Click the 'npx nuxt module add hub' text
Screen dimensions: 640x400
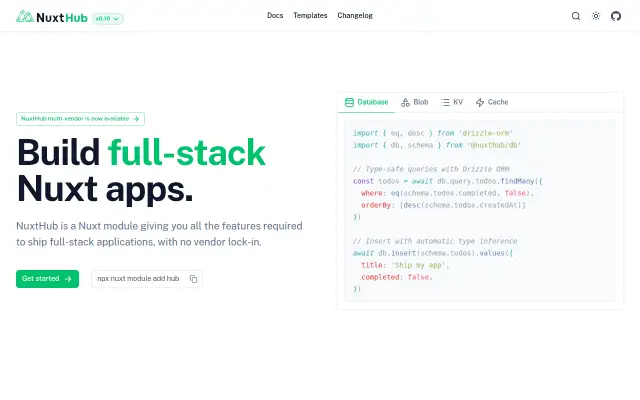coord(138,279)
